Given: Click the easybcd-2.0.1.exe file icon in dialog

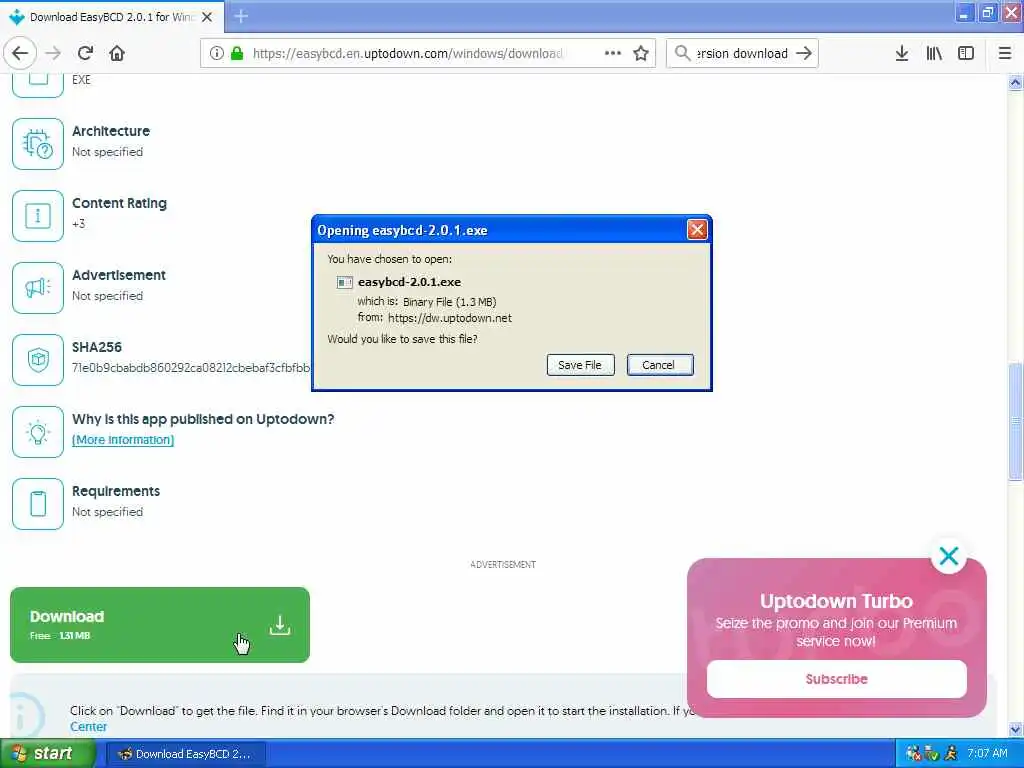Looking at the screenshot, I should click(x=344, y=282).
